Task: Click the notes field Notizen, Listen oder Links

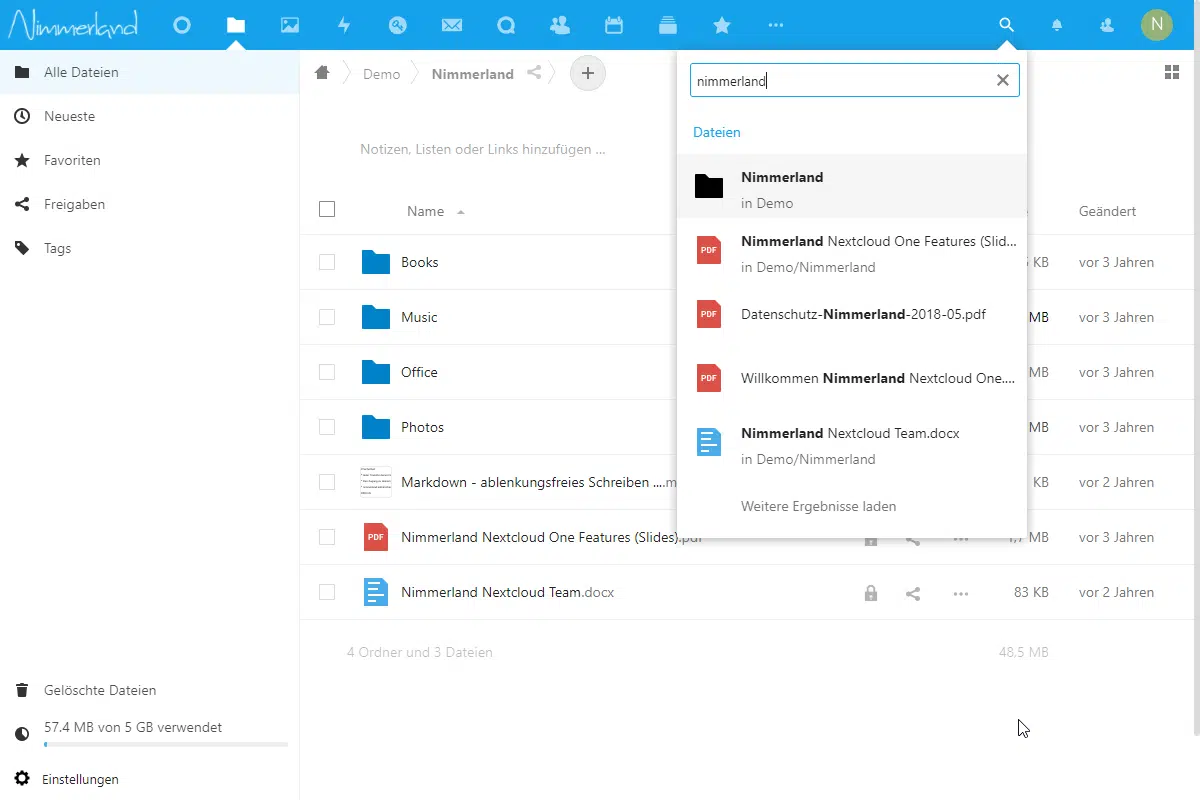Action: click(x=483, y=149)
